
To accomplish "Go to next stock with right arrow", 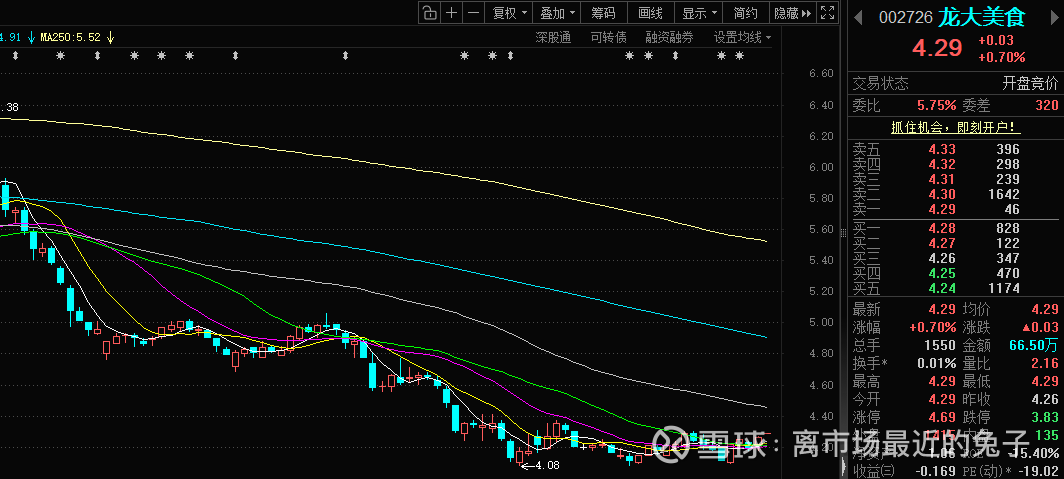I will click(x=1055, y=16).
